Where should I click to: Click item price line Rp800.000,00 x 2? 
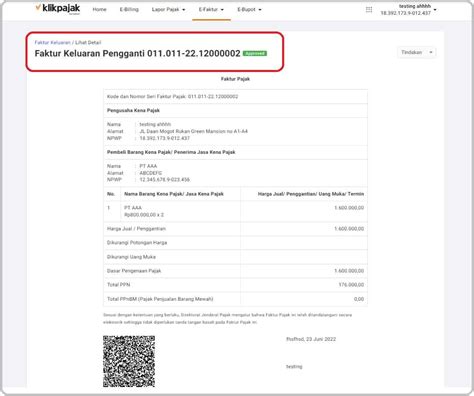click(x=144, y=215)
